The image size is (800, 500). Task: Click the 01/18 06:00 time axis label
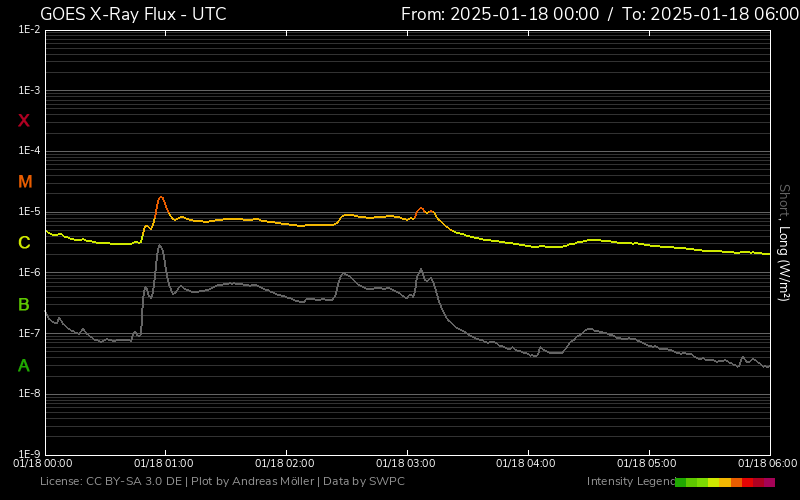[767, 463]
